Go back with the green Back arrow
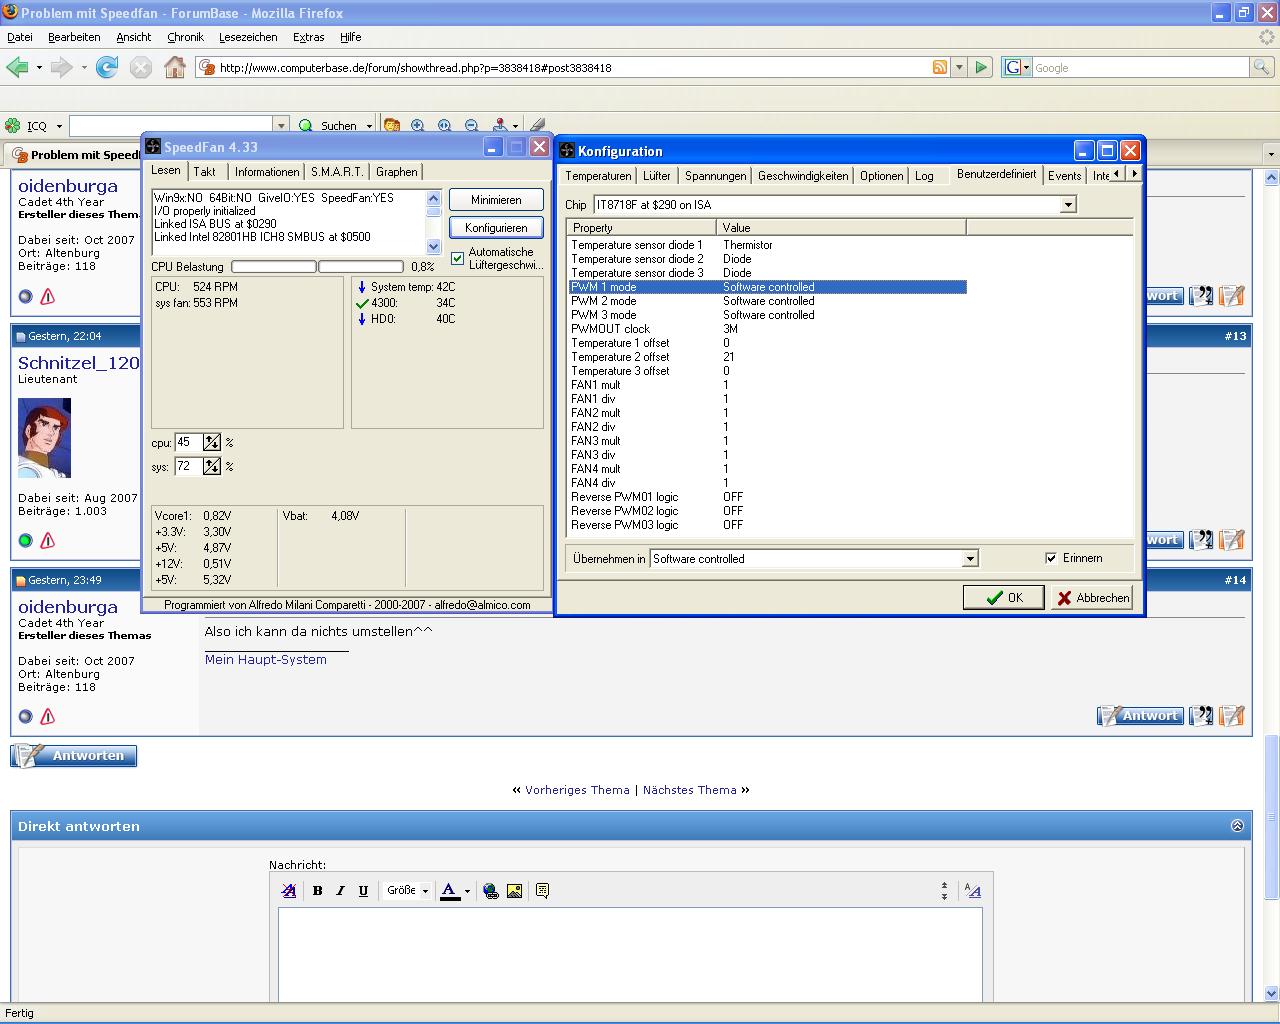The image size is (1280, 1024). click(17, 67)
